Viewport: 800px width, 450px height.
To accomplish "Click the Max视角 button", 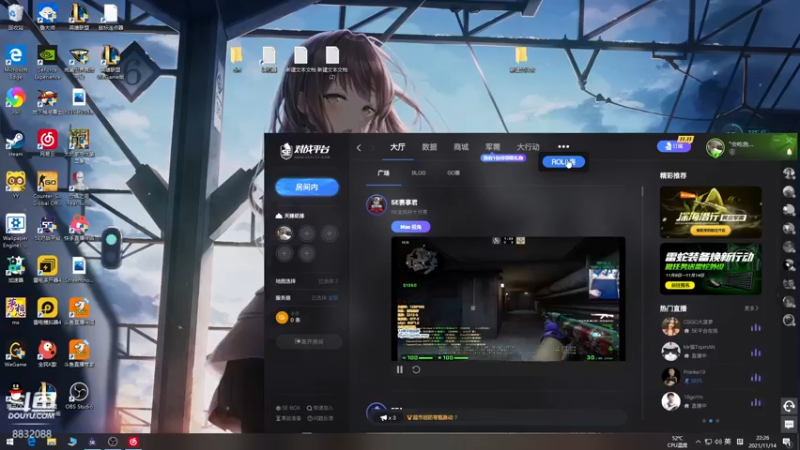I will 411,227.
